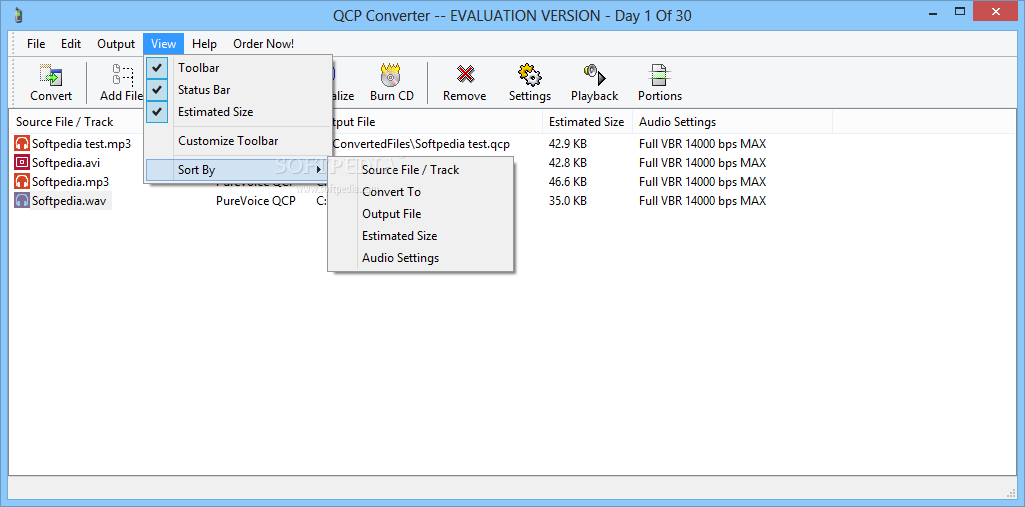Click the red X Remove icon

point(465,75)
